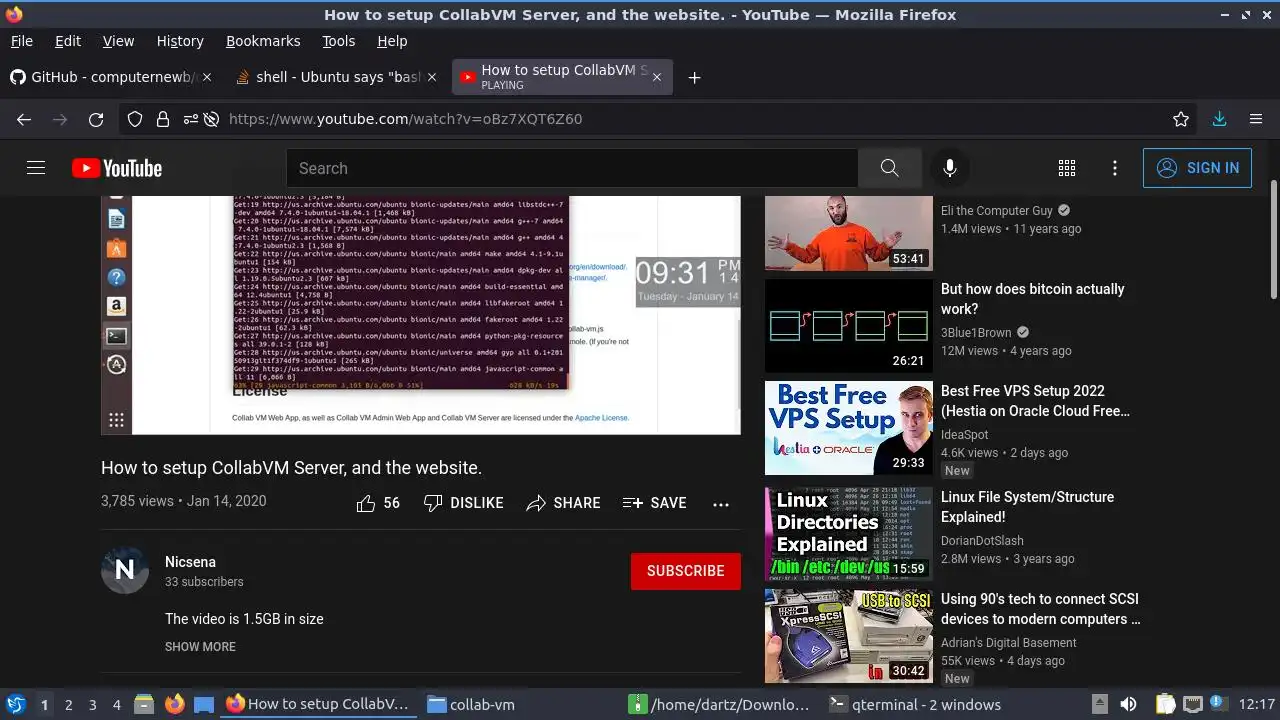The height and width of the screenshot is (720, 1280).
Task: Open YouTube settings three-dot menu
Action: coord(1115,168)
